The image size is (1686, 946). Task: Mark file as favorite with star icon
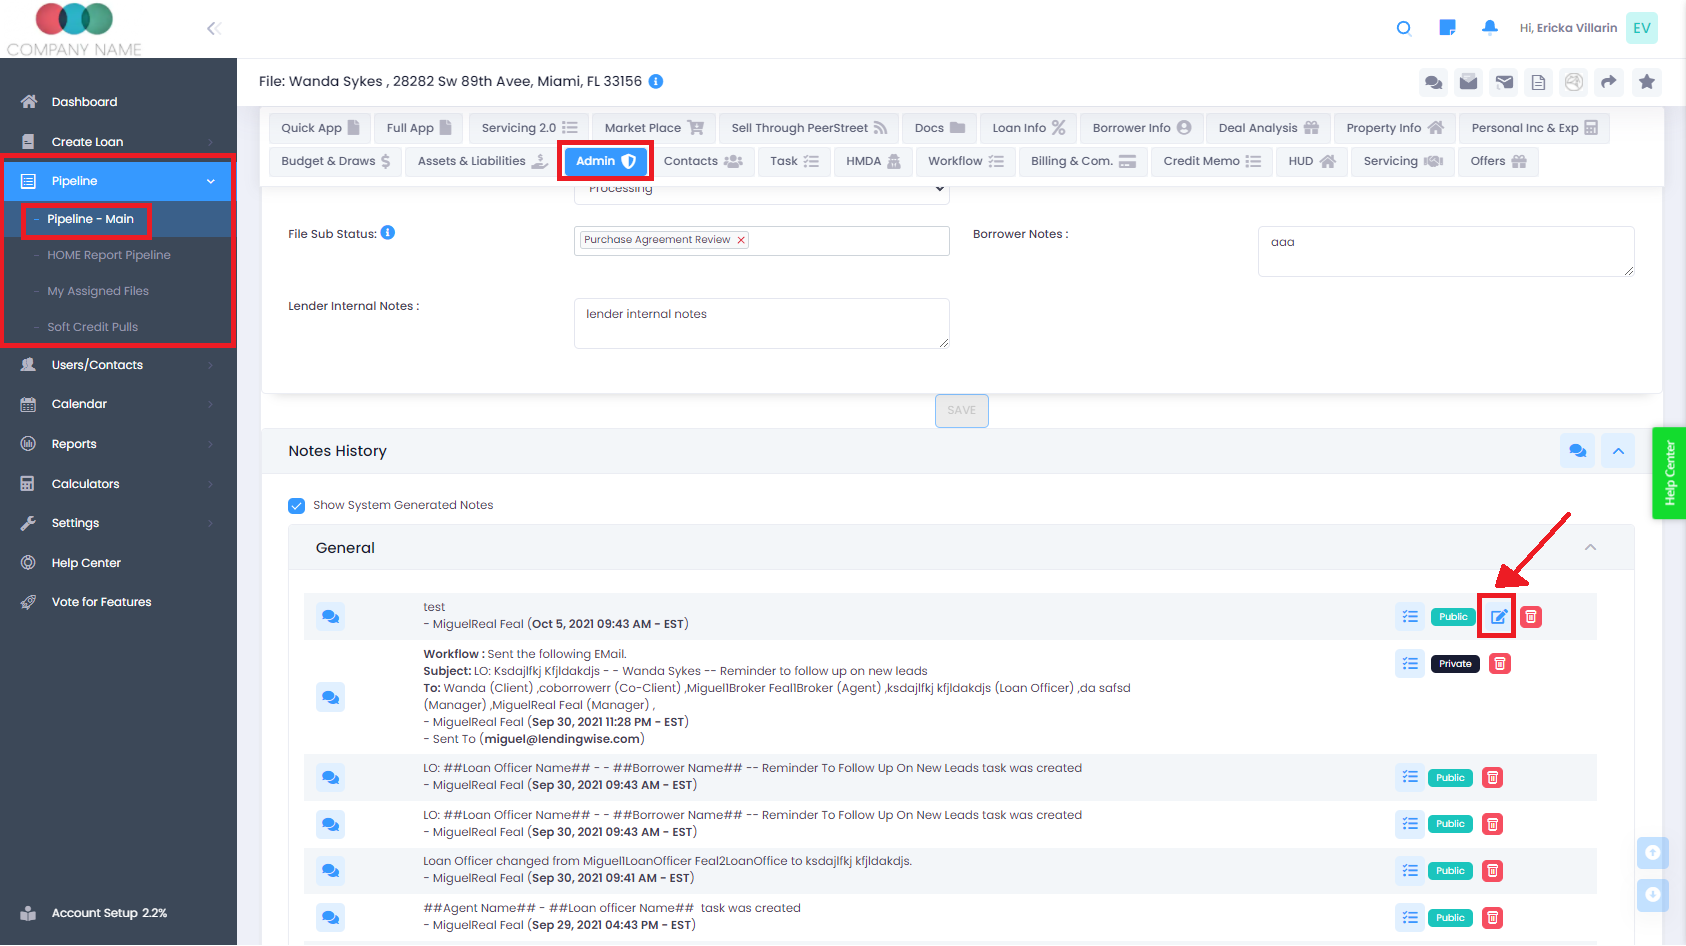1646,82
